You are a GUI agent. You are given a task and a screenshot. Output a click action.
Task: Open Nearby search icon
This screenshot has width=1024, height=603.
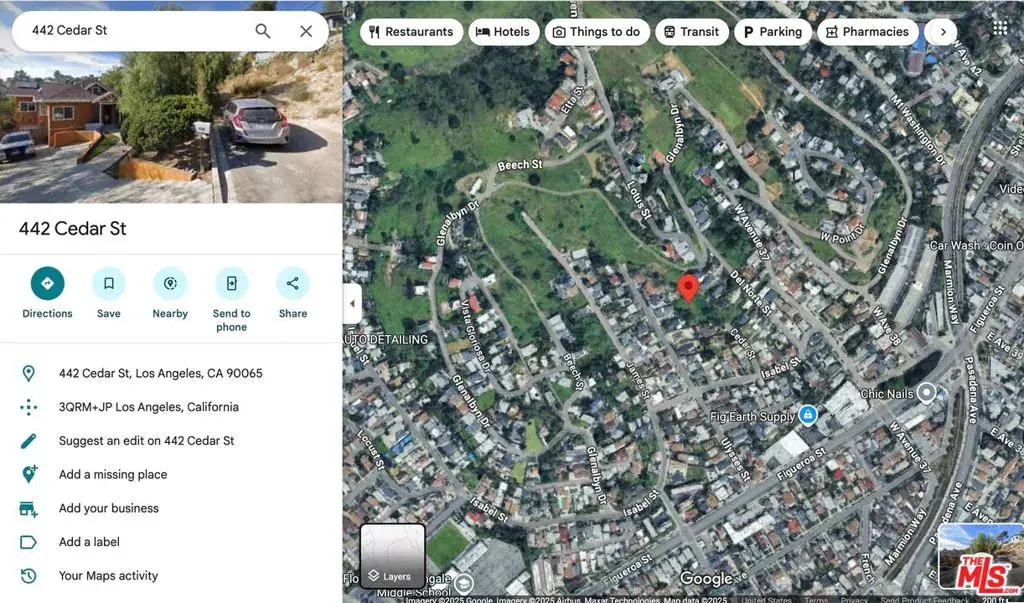point(170,284)
